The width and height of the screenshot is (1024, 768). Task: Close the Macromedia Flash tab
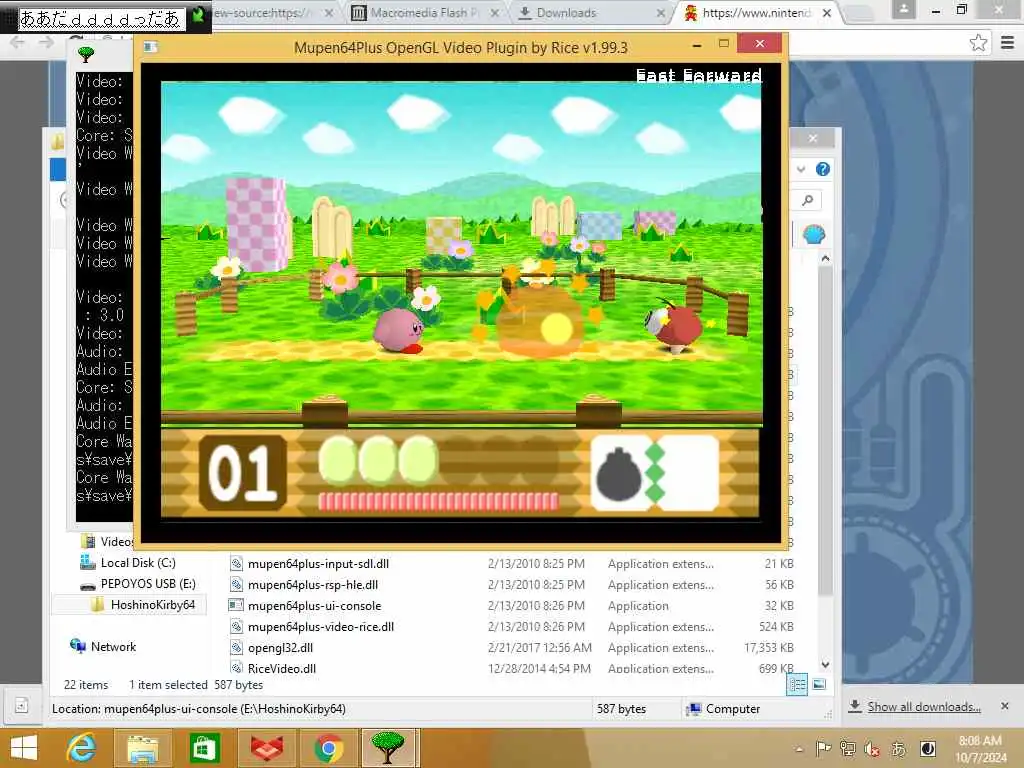point(494,13)
